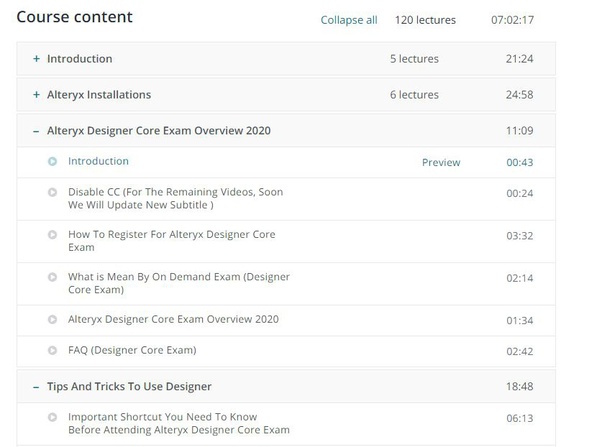This screenshot has width=602, height=447.
Task: Click total course duration 07:02:17
Action: [x=513, y=20]
